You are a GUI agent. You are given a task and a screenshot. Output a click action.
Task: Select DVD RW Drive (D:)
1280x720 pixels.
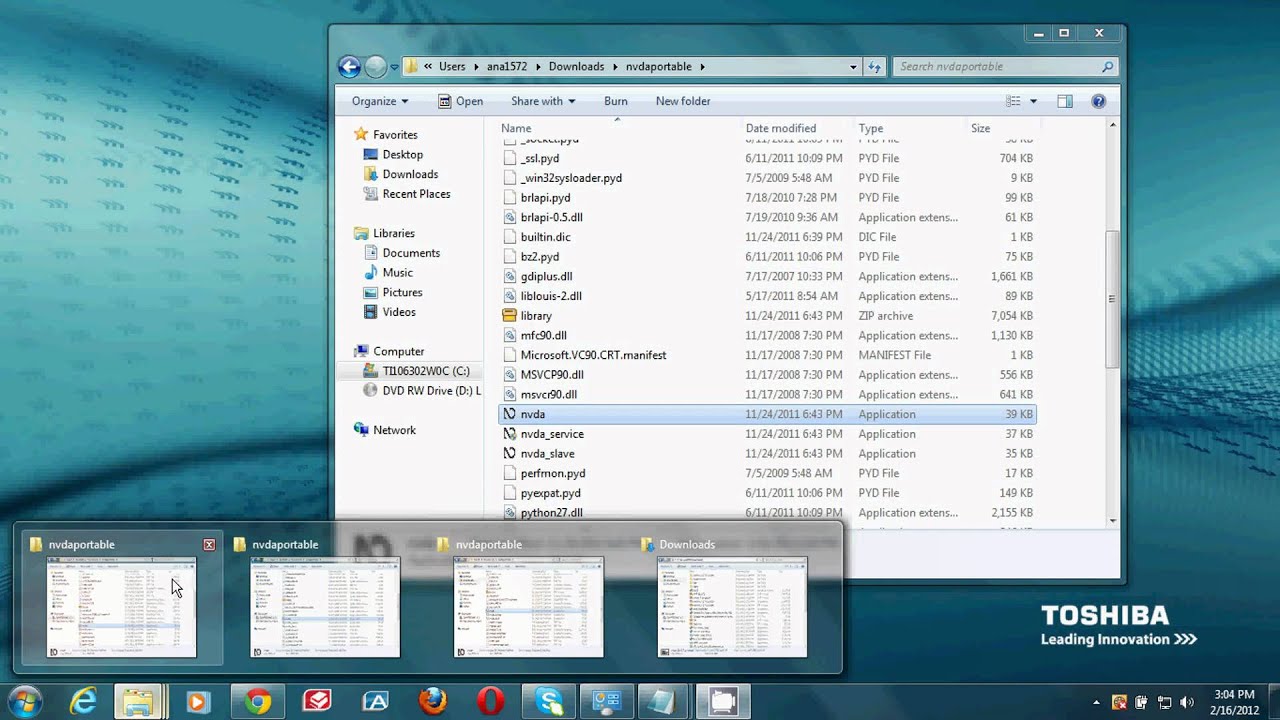pyautogui.click(x=421, y=391)
